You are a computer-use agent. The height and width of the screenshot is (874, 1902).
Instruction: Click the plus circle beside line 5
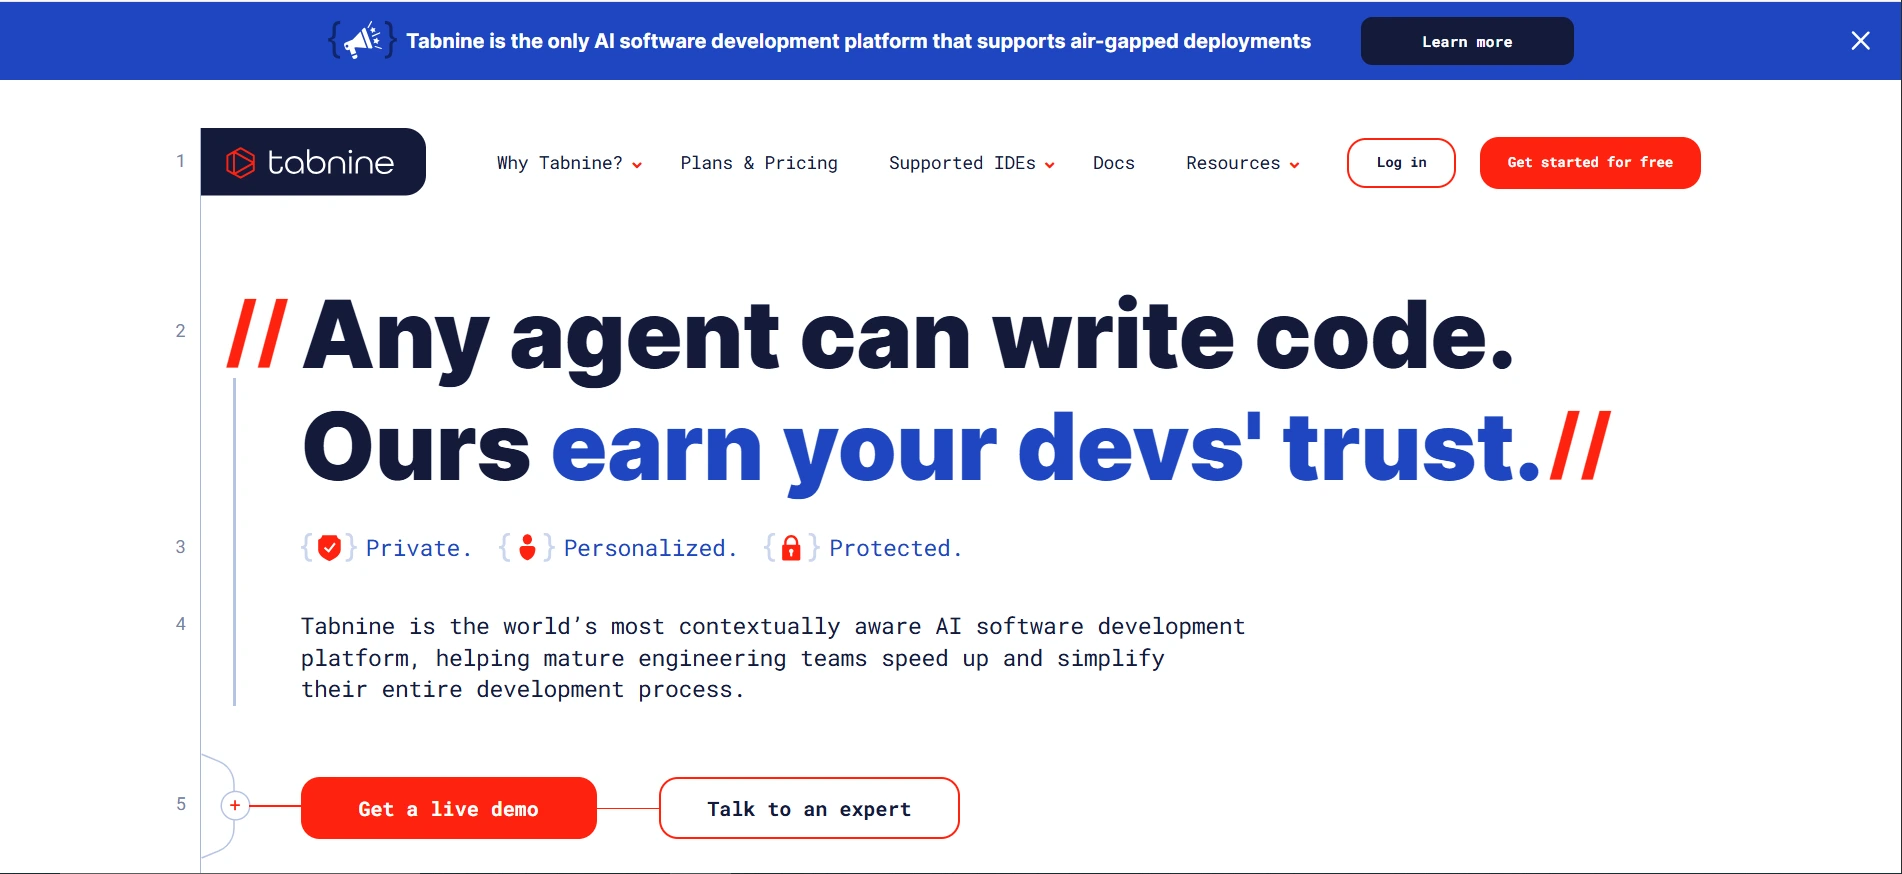pyautogui.click(x=235, y=805)
